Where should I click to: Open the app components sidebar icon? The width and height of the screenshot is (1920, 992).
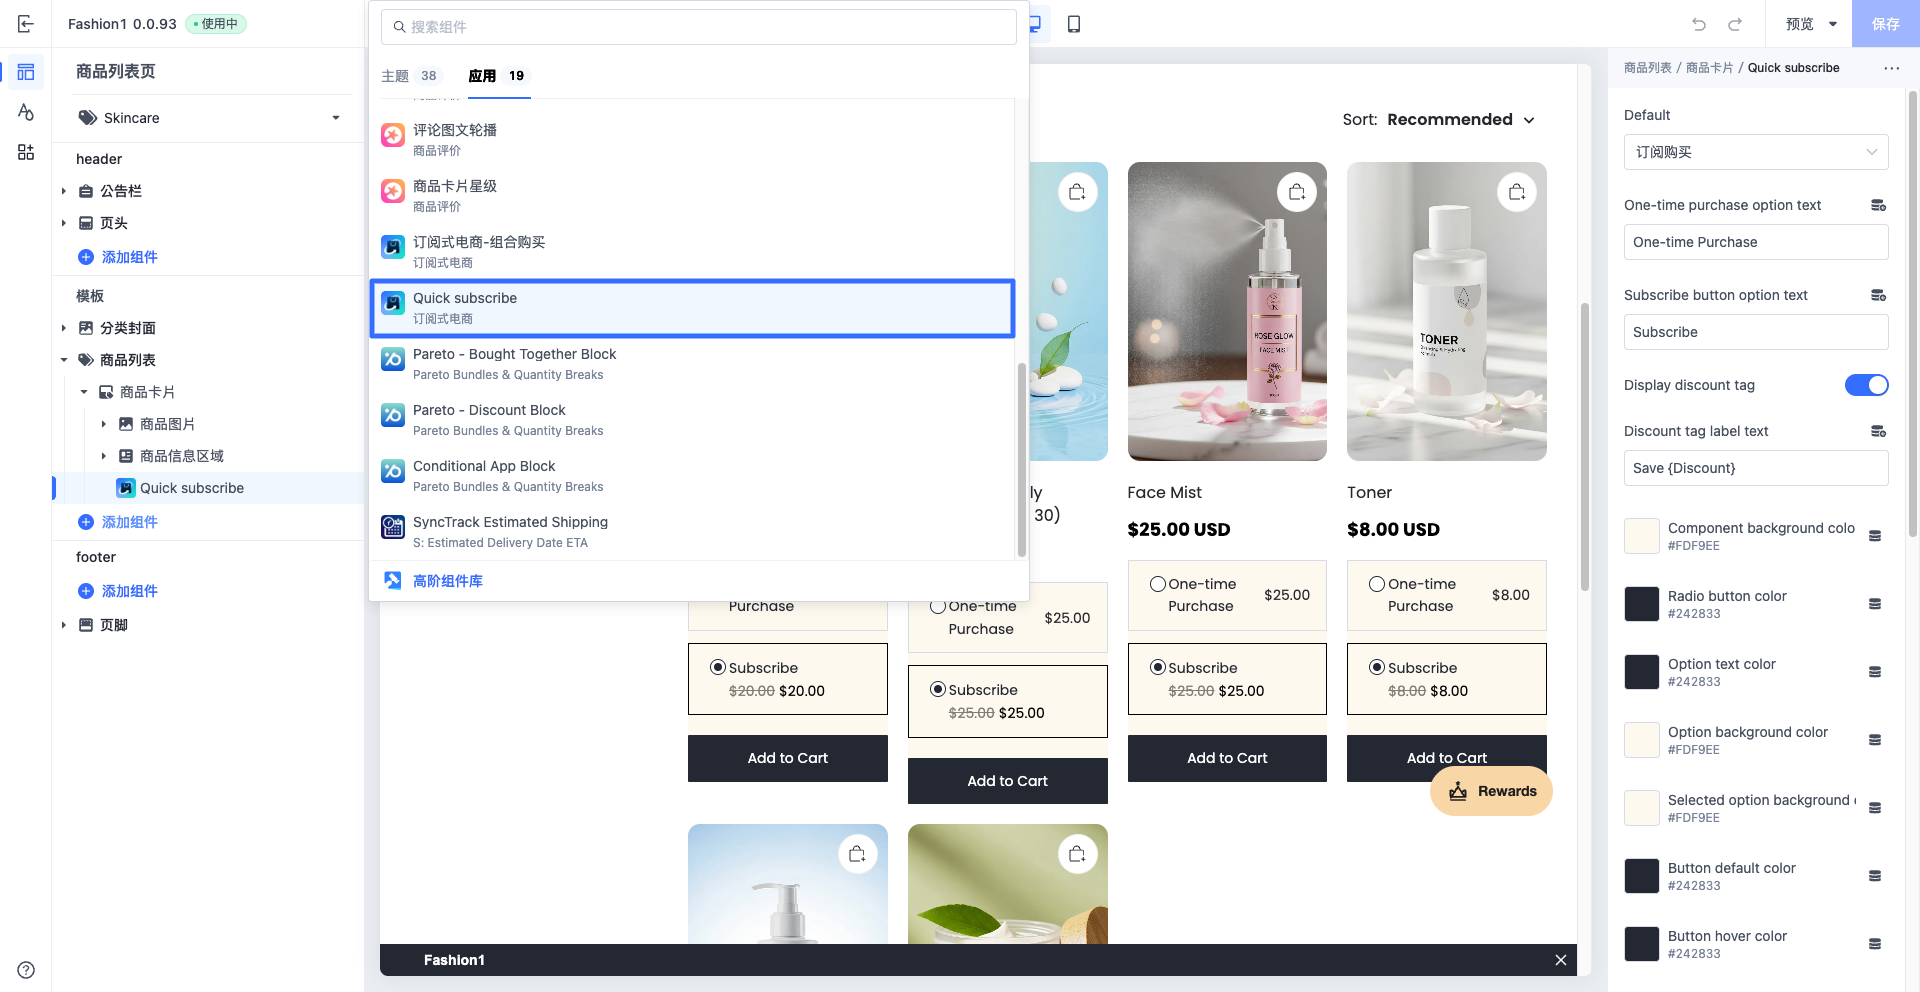click(26, 152)
